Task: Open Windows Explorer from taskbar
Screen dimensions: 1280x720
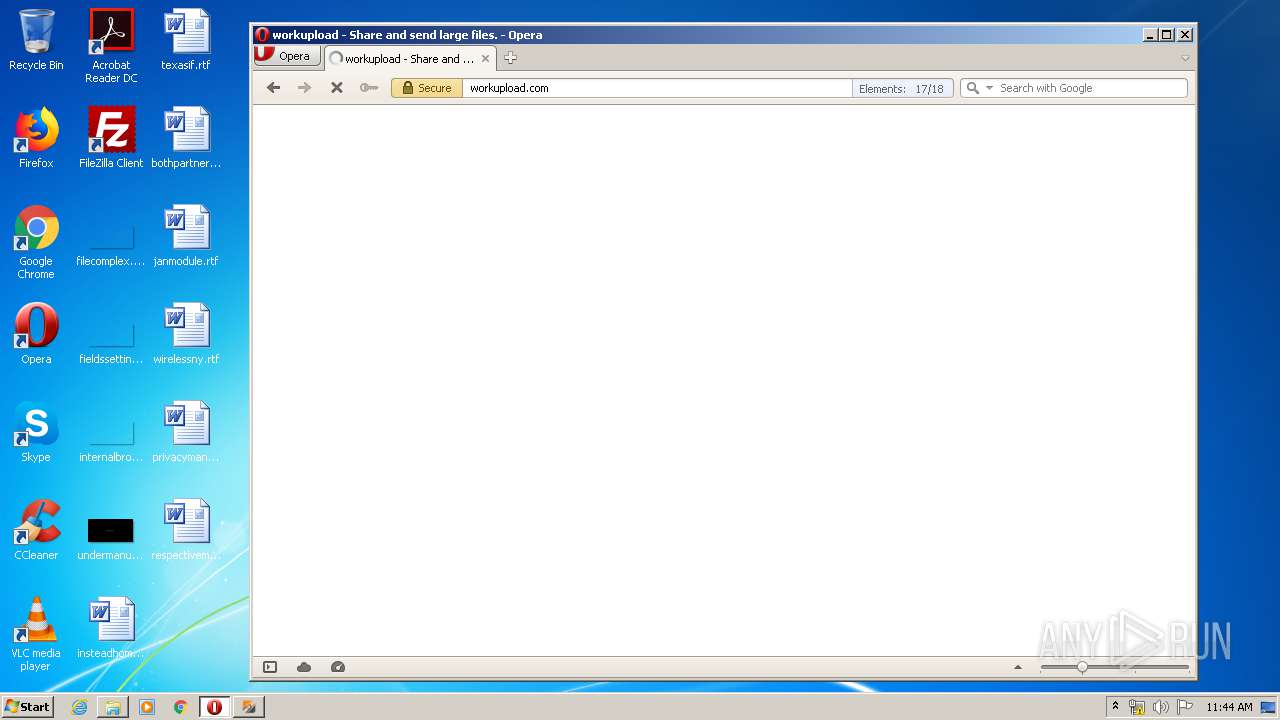Action: [113, 707]
